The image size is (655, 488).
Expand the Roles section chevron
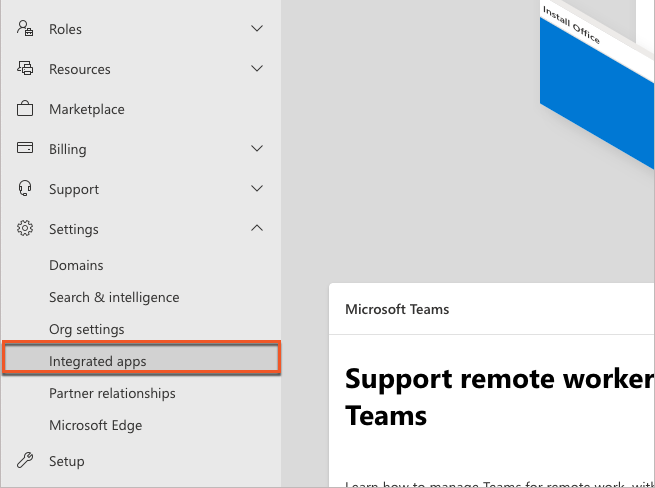coord(257,28)
